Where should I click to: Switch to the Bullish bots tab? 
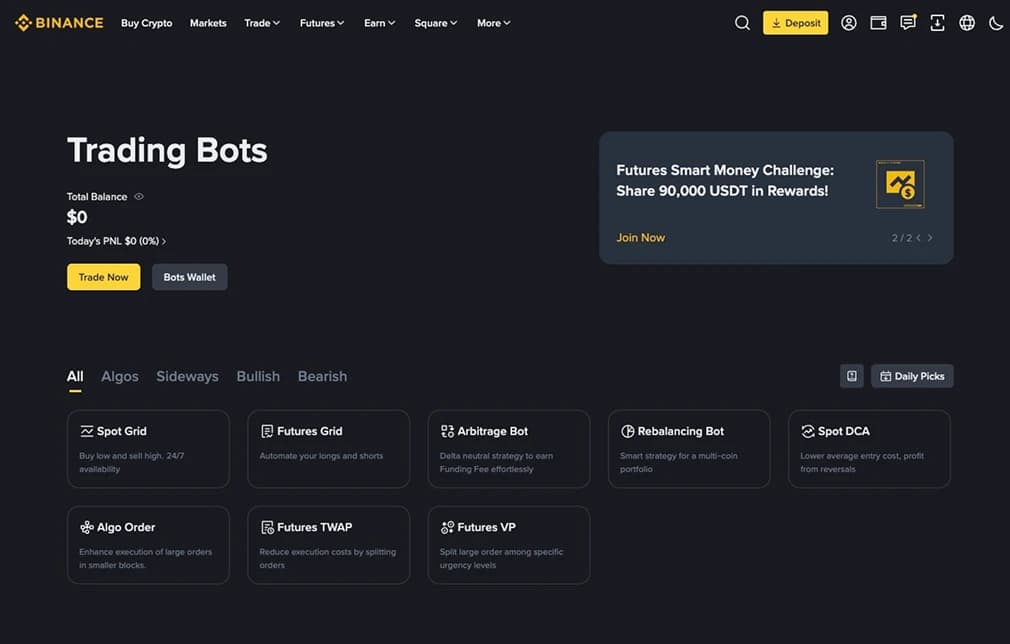pos(257,375)
